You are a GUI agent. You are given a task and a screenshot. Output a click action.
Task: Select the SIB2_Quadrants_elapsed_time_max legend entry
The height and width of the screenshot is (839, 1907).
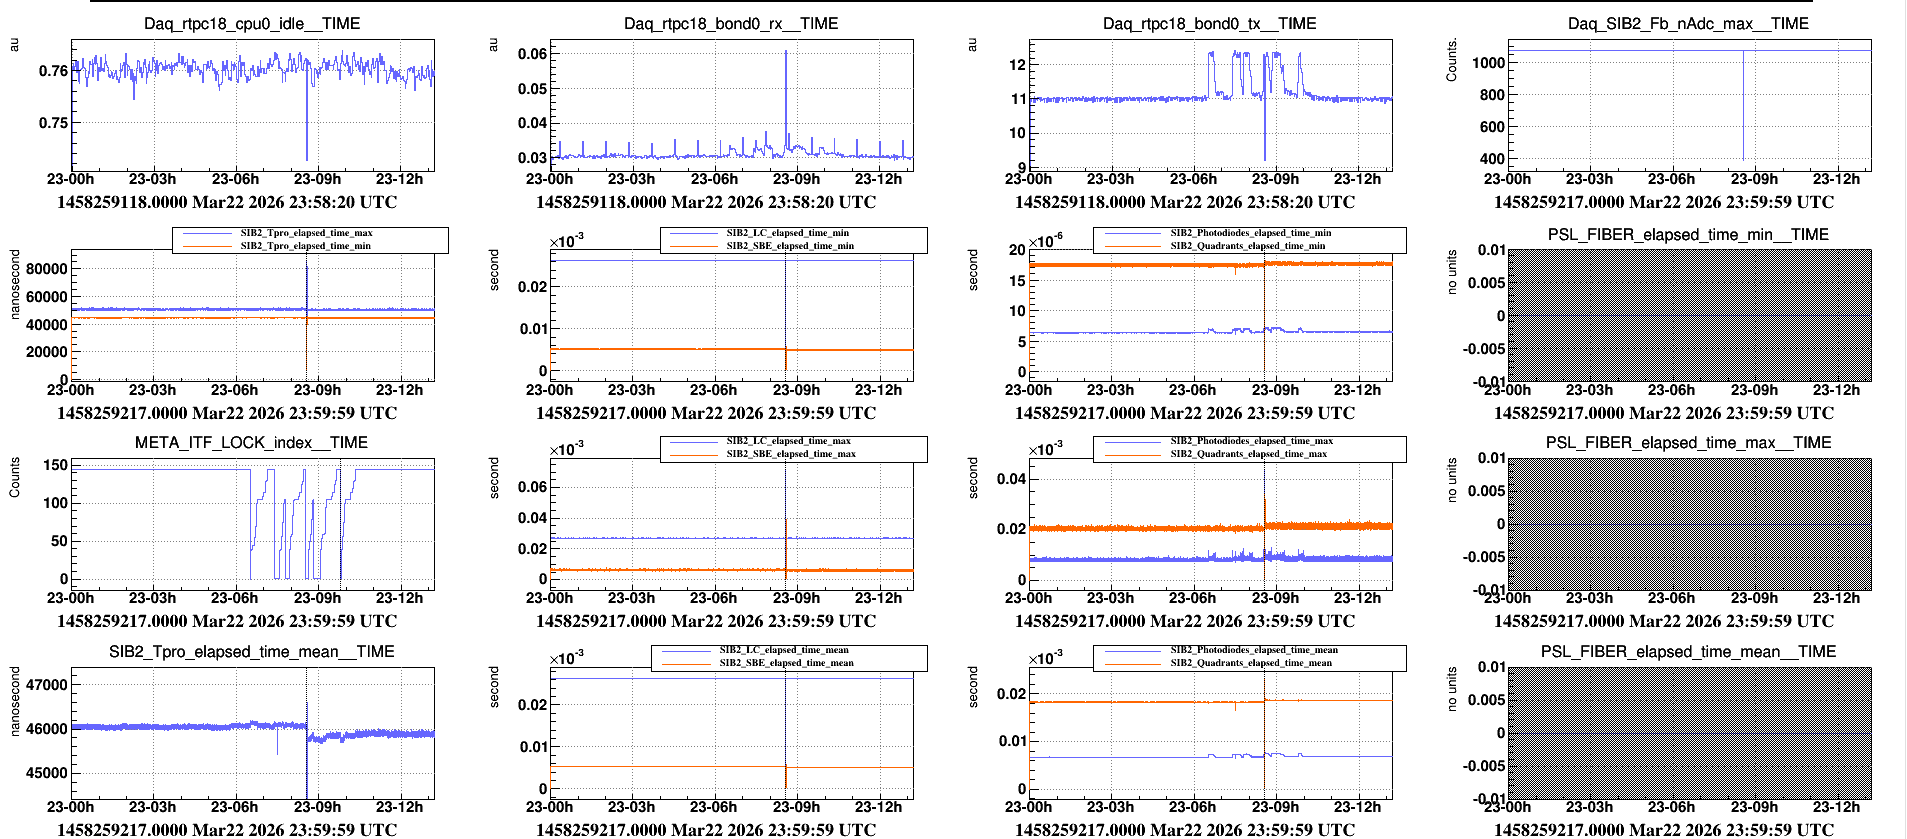(x=1249, y=454)
